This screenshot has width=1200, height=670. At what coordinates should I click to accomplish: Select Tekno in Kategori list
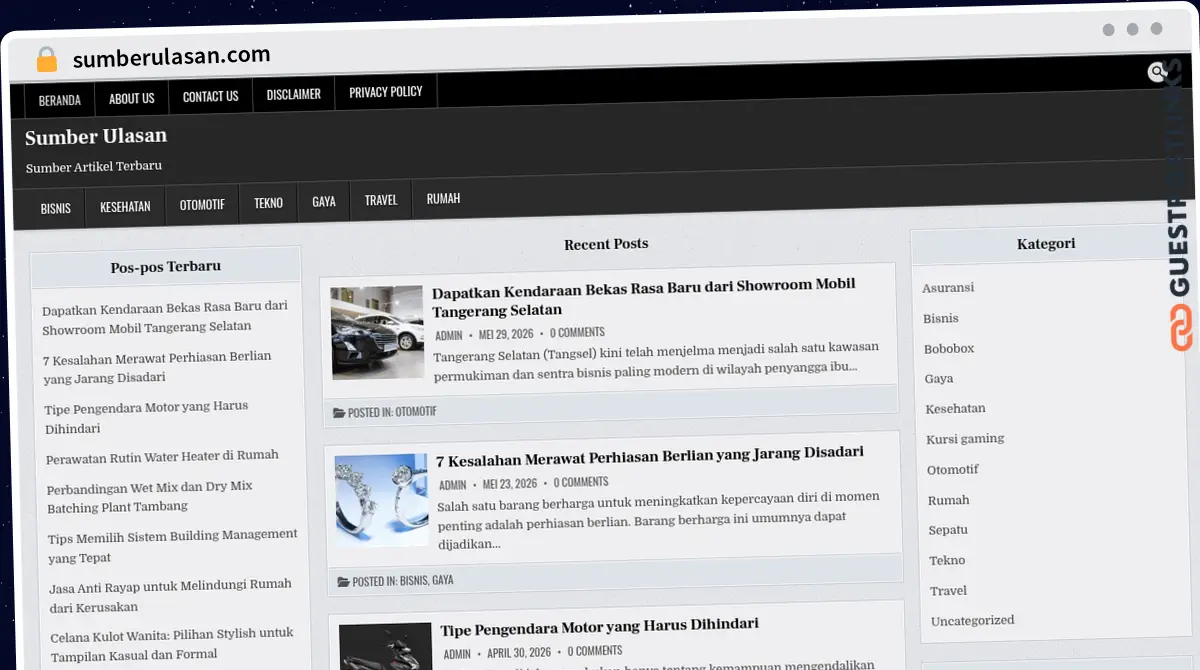point(947,560)
